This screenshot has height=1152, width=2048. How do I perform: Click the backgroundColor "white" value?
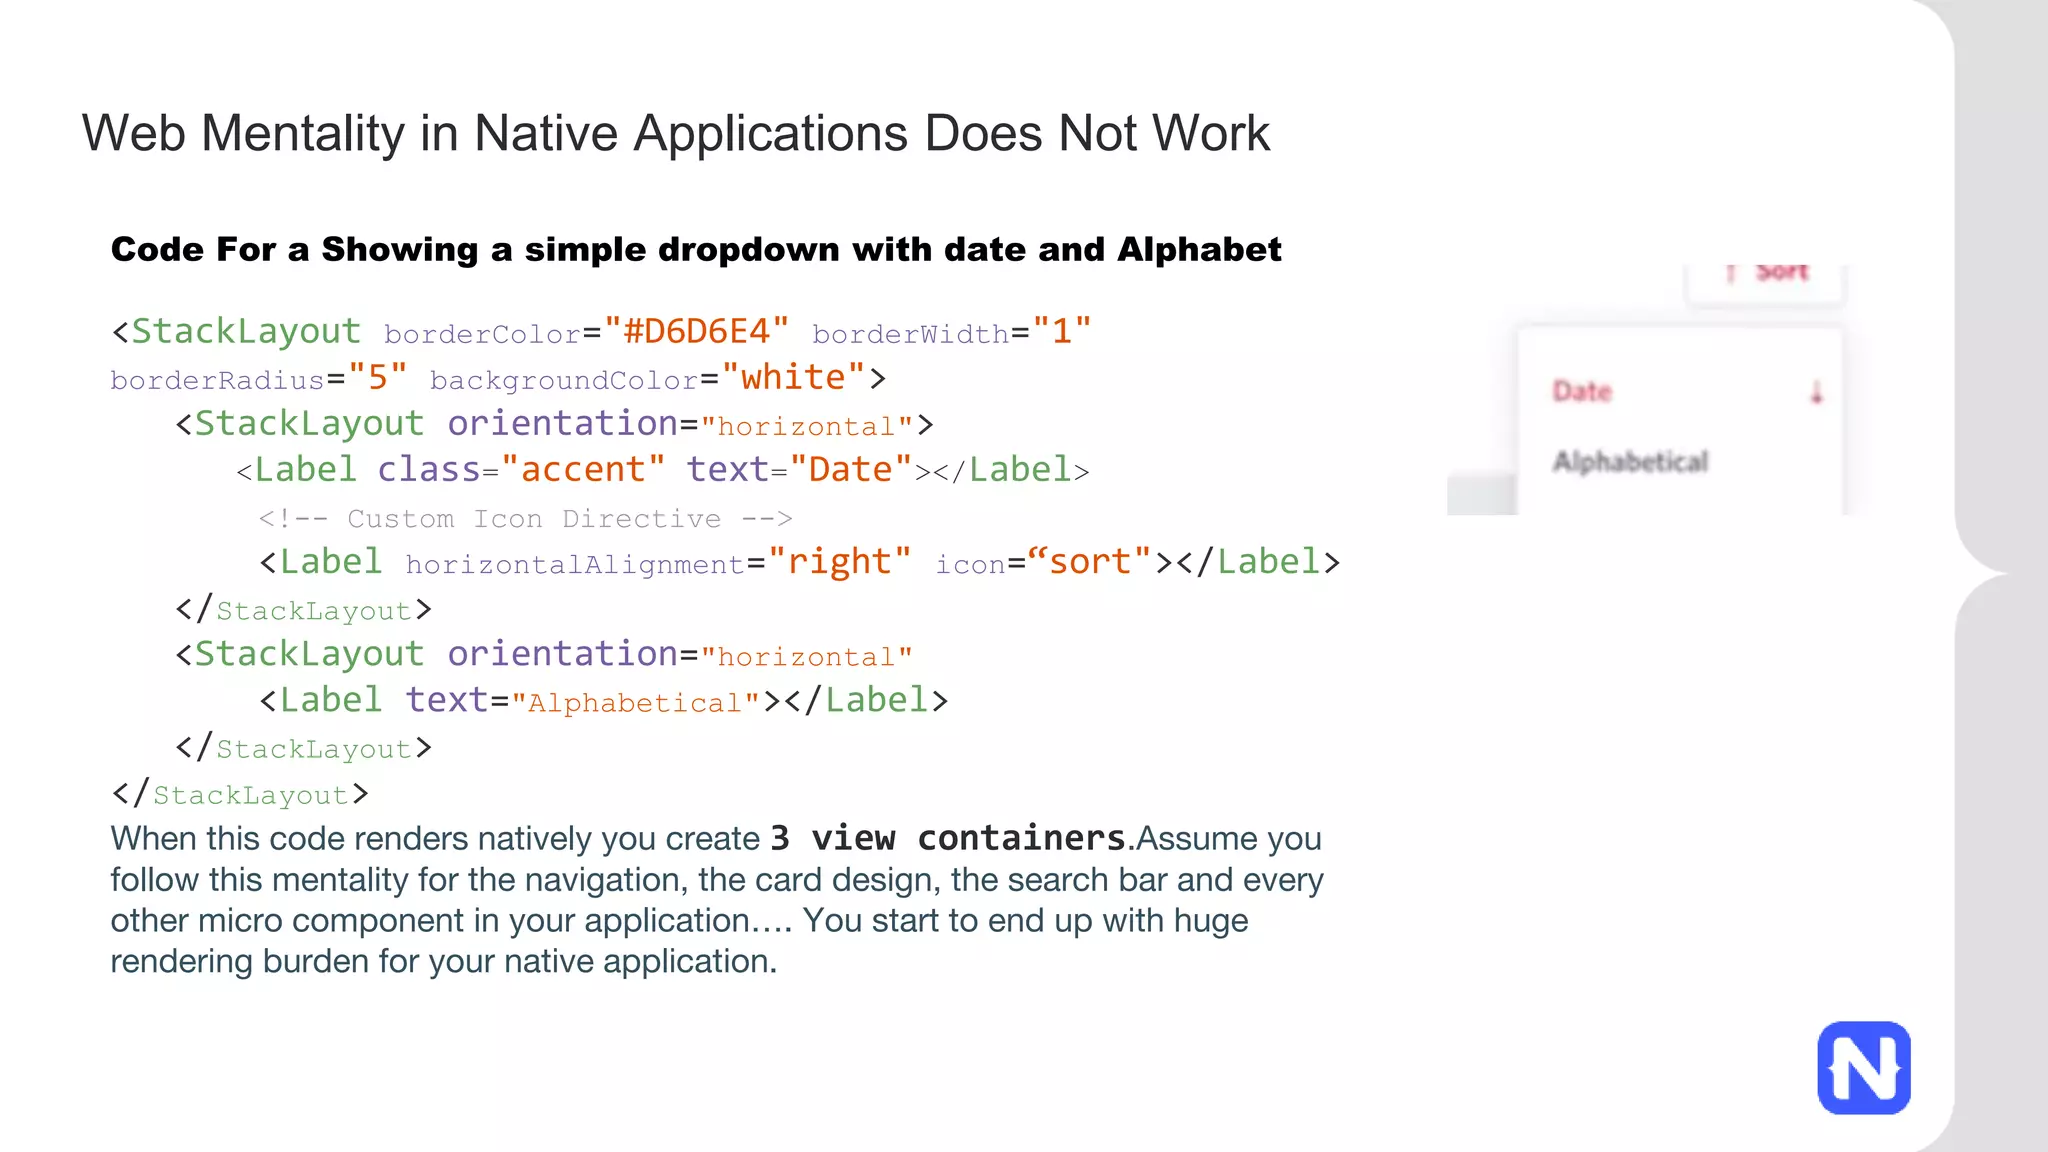(793, 377)
